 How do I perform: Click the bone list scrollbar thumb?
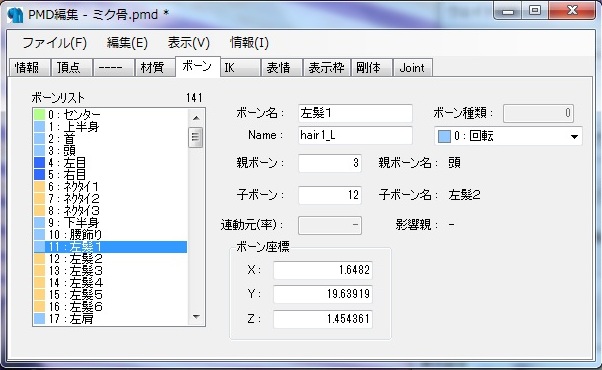(x=195, y=137)
